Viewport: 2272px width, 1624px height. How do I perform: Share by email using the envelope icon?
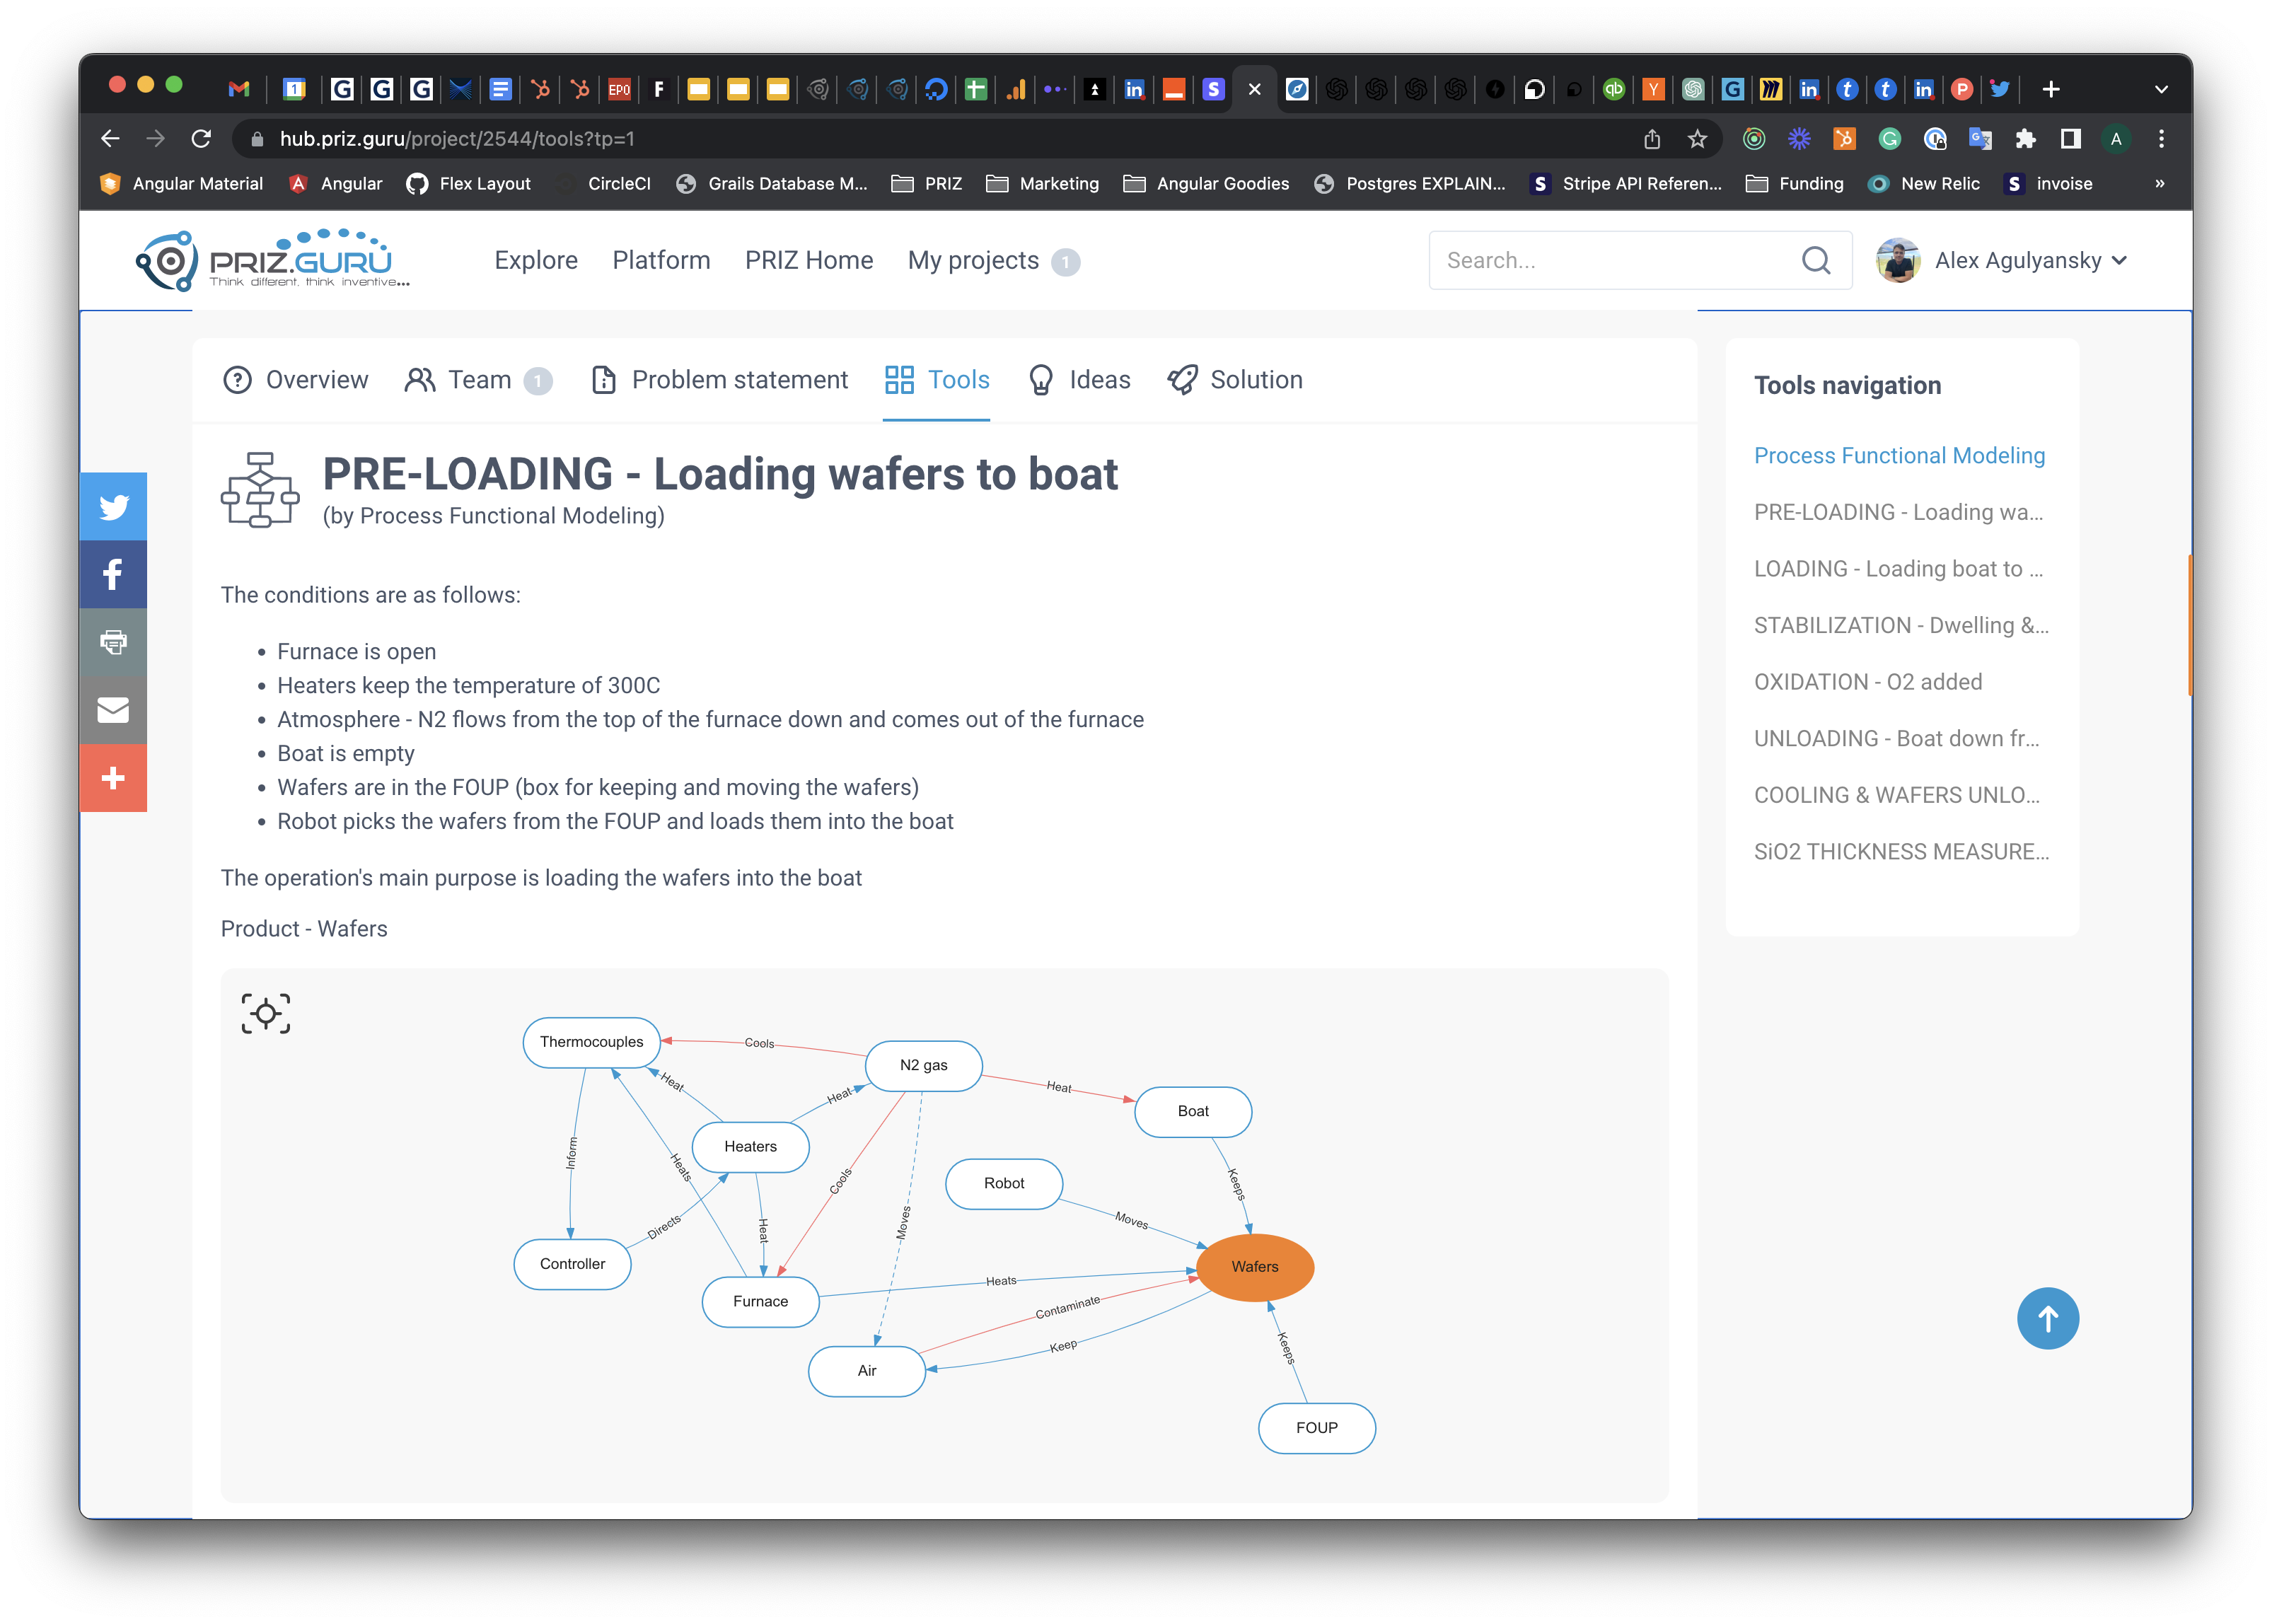(113, 710)
